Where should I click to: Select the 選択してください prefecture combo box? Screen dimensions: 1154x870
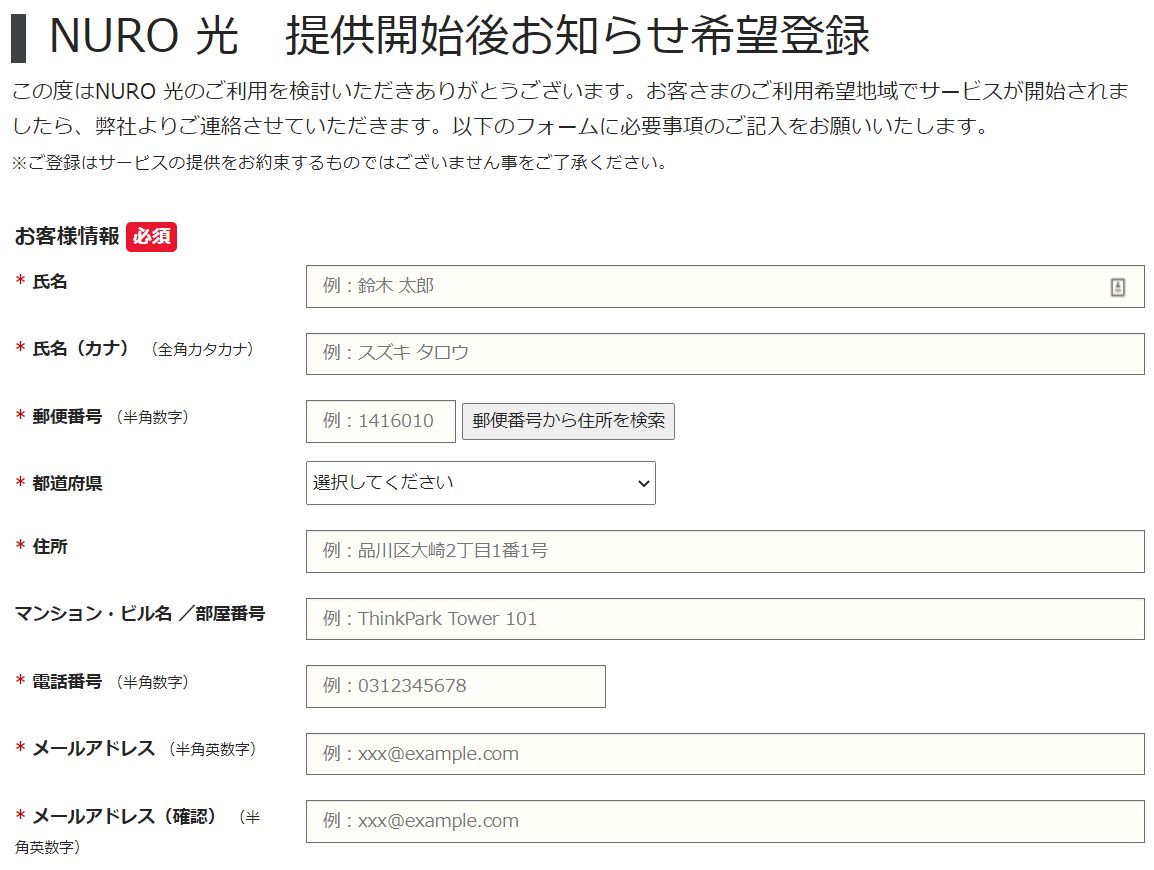[x=481, y=483]
